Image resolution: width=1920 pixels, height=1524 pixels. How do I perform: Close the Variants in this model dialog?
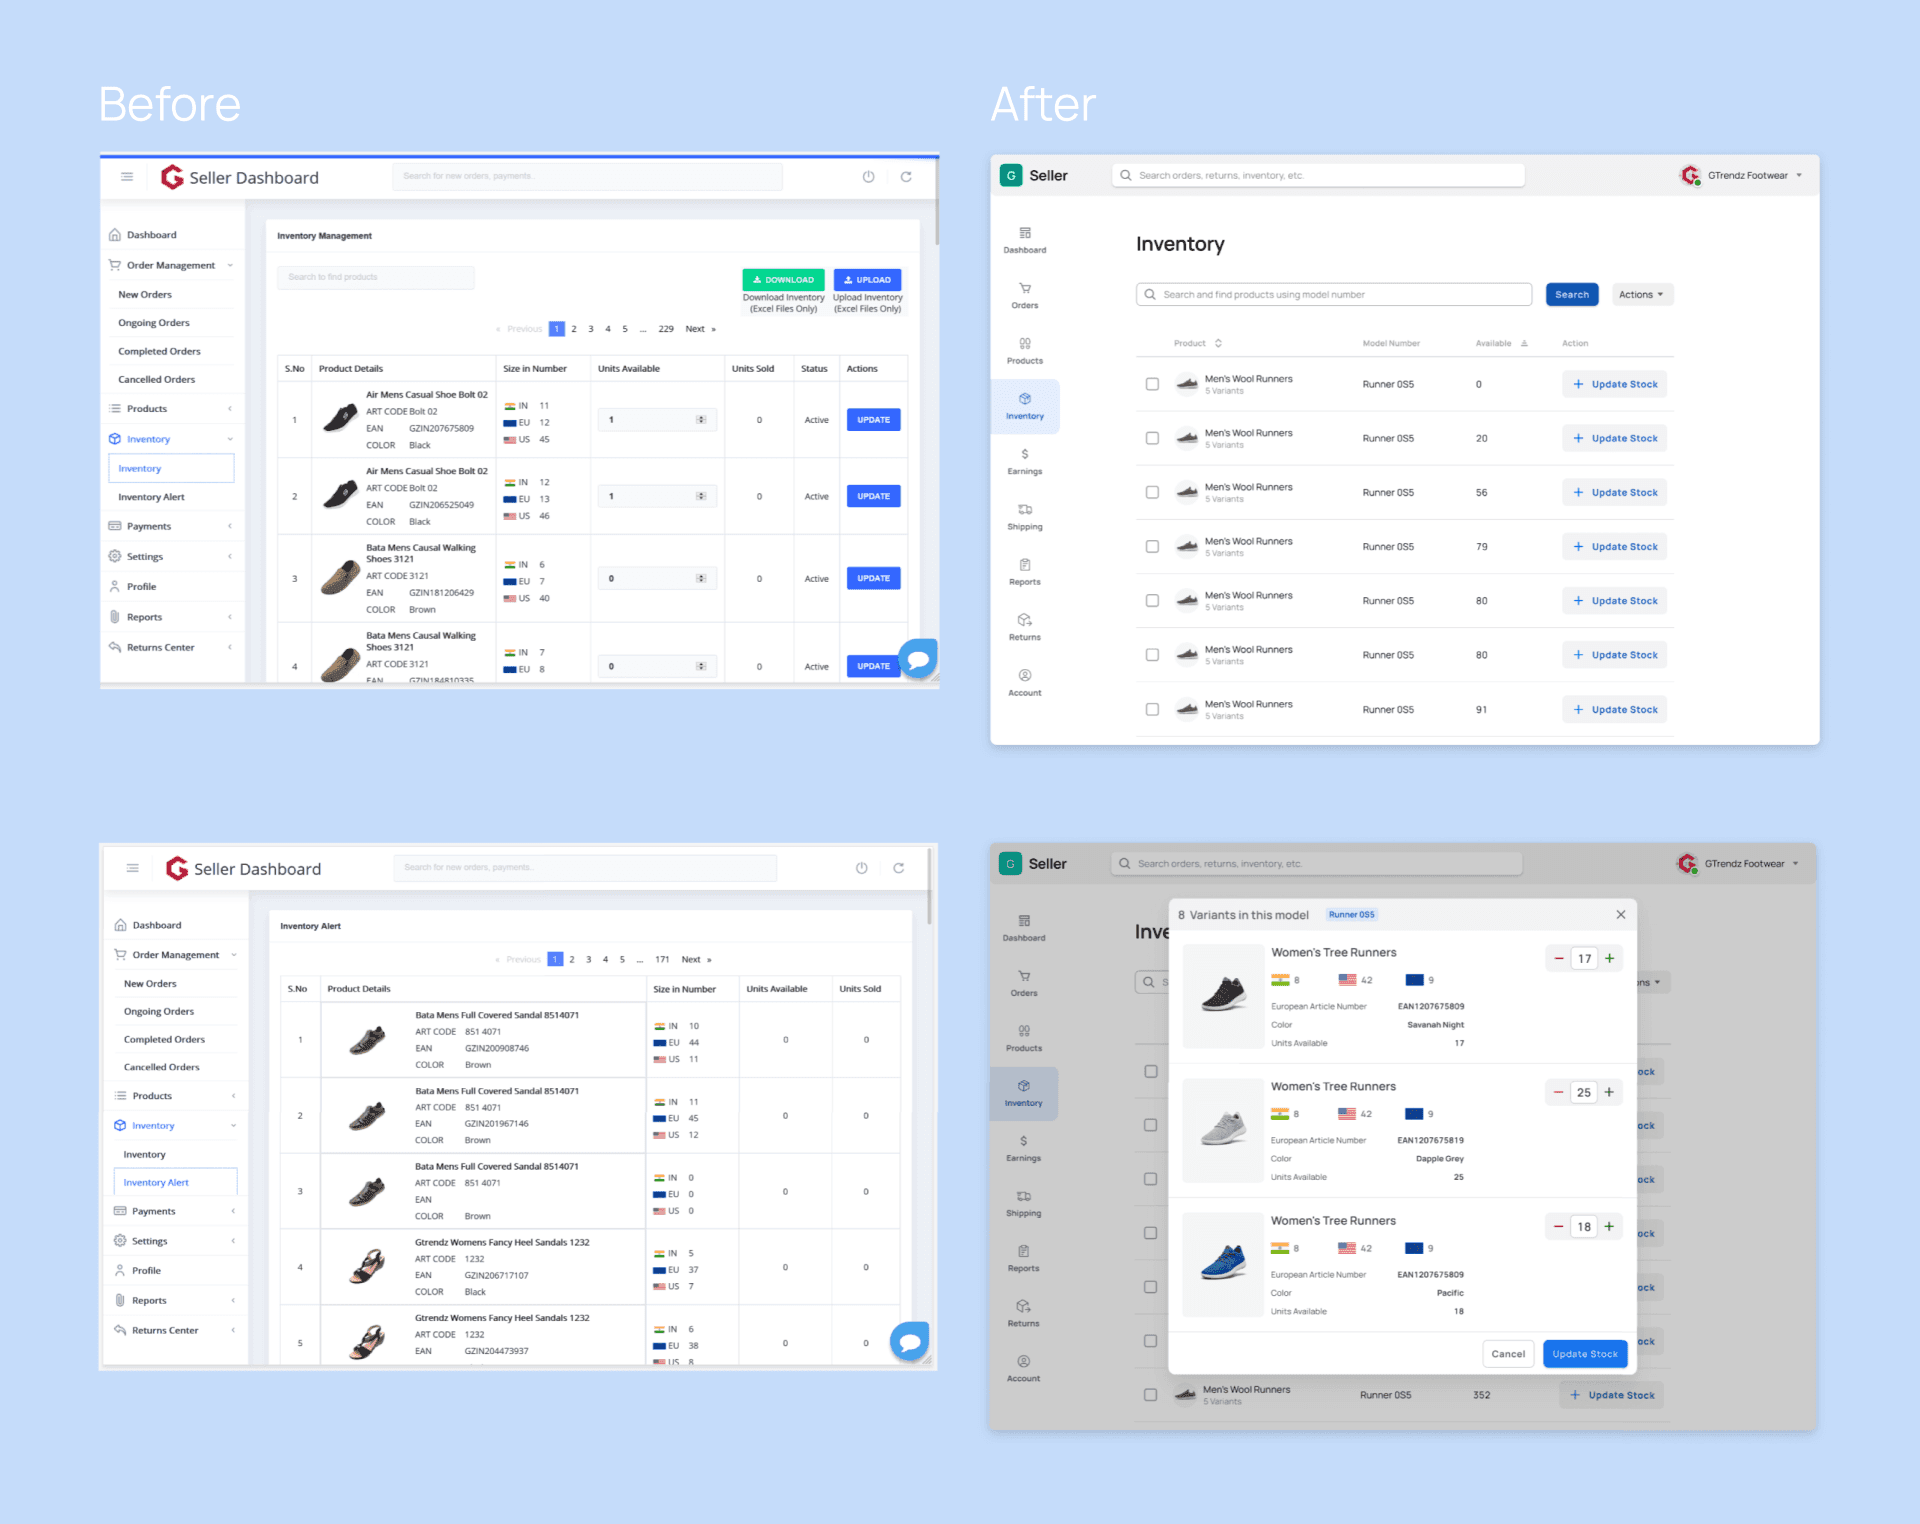(1621, 915)
